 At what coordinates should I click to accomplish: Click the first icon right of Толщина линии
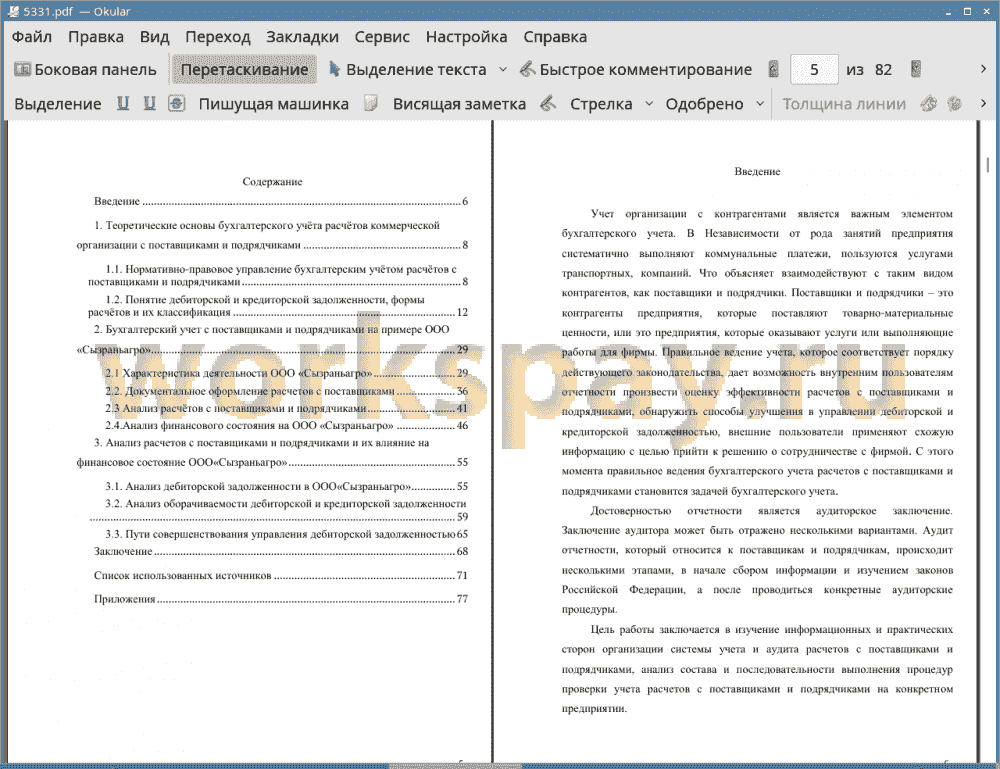929,103
